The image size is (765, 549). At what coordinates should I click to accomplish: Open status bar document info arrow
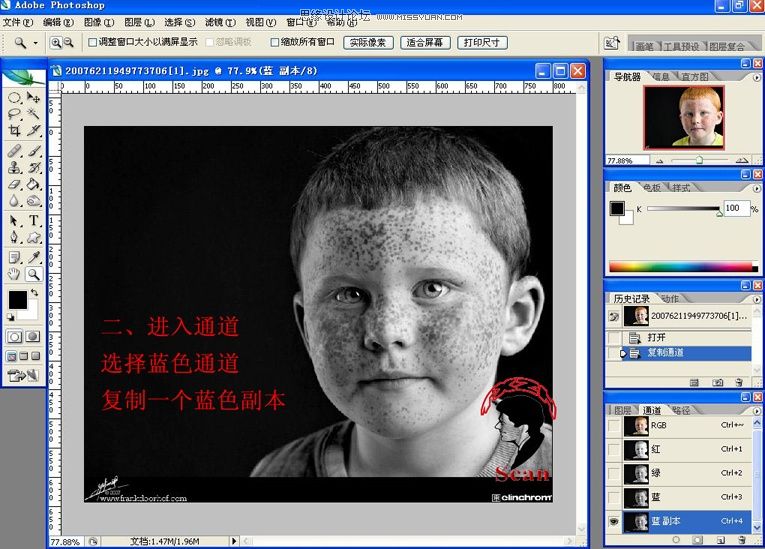click(234, 541)
